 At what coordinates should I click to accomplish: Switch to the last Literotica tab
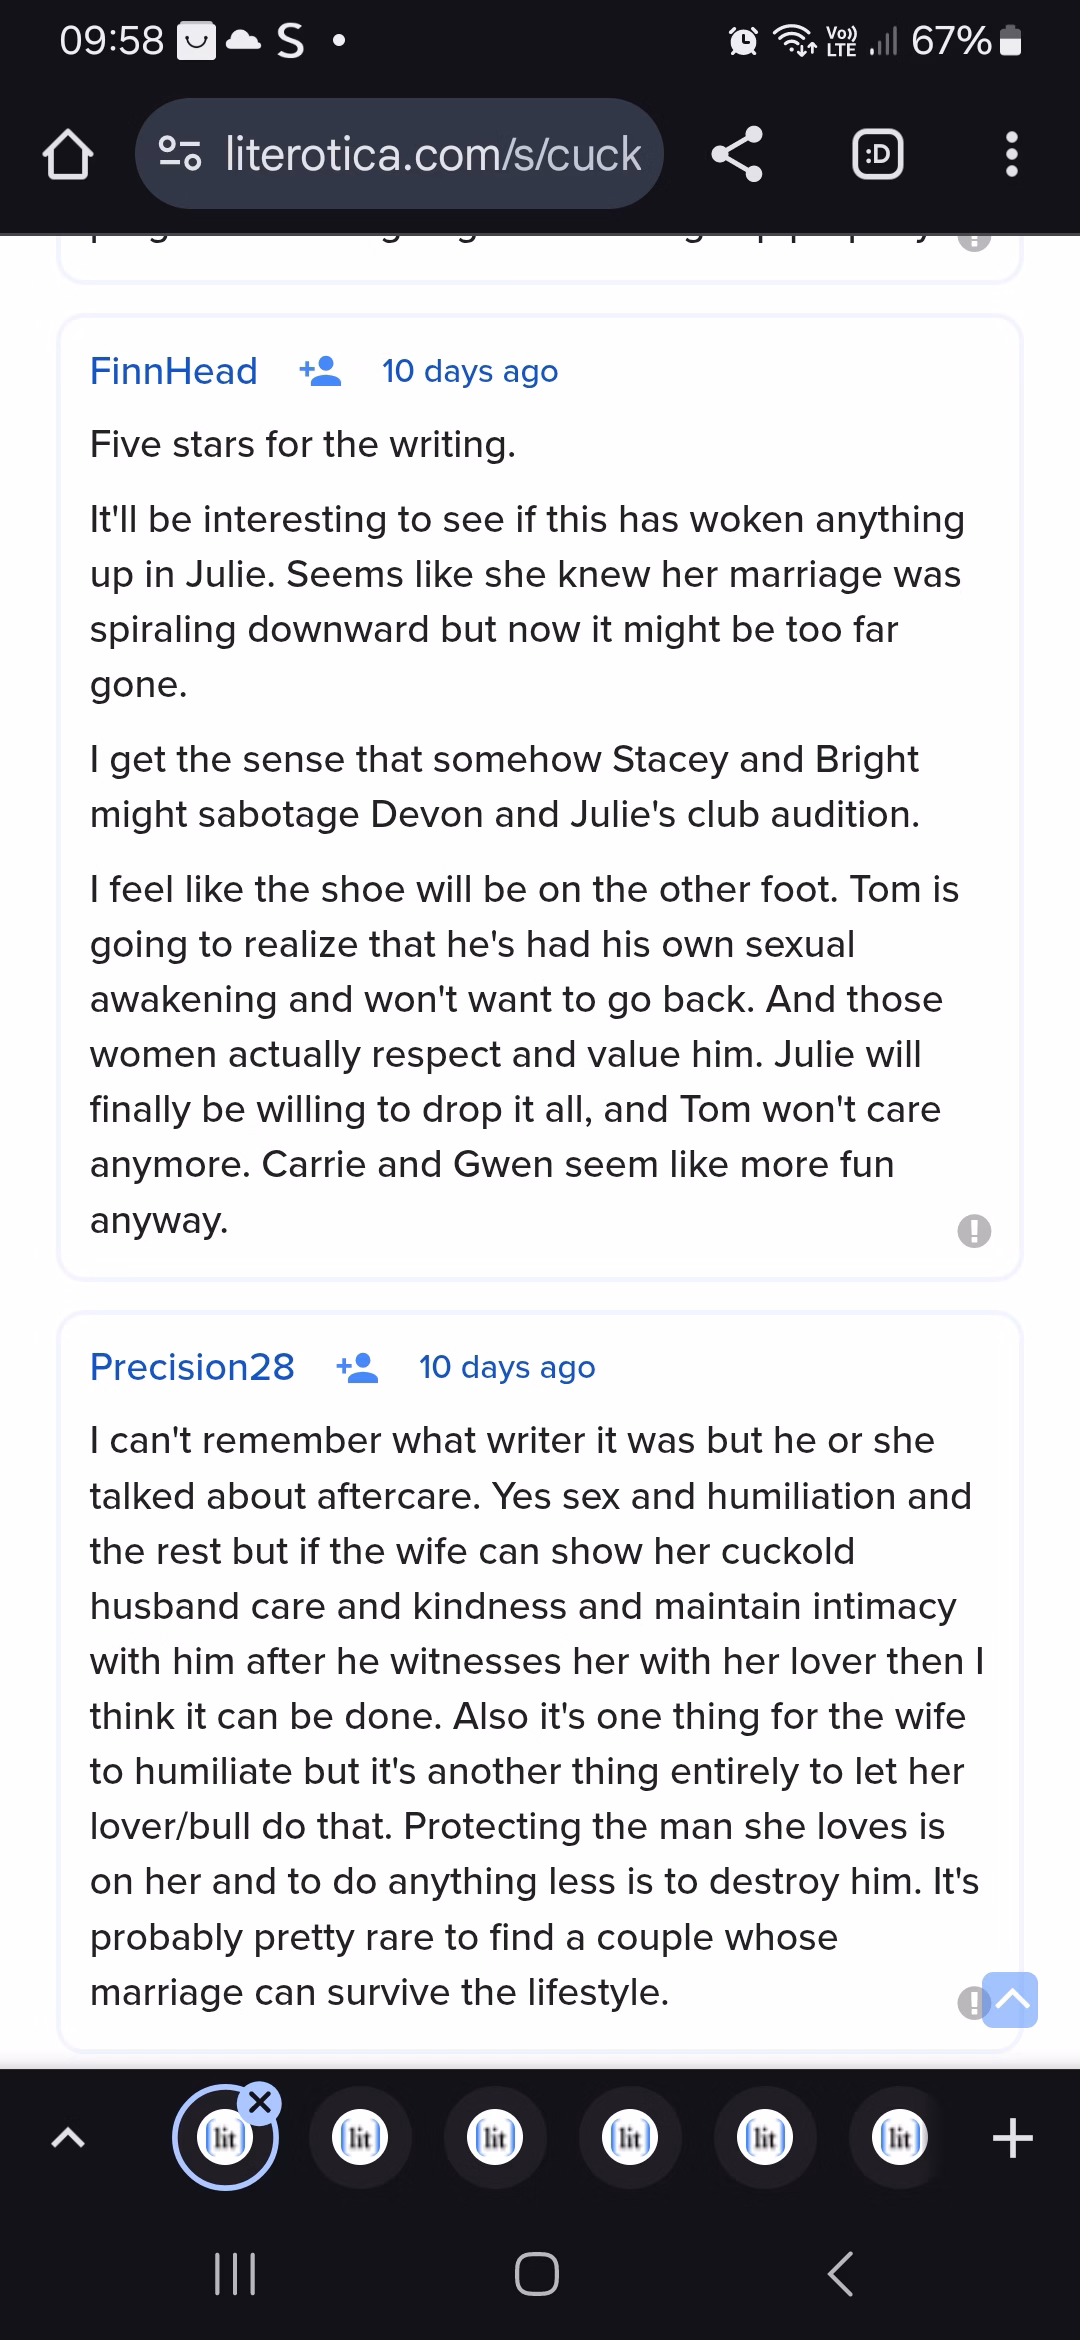point(899,2139)
